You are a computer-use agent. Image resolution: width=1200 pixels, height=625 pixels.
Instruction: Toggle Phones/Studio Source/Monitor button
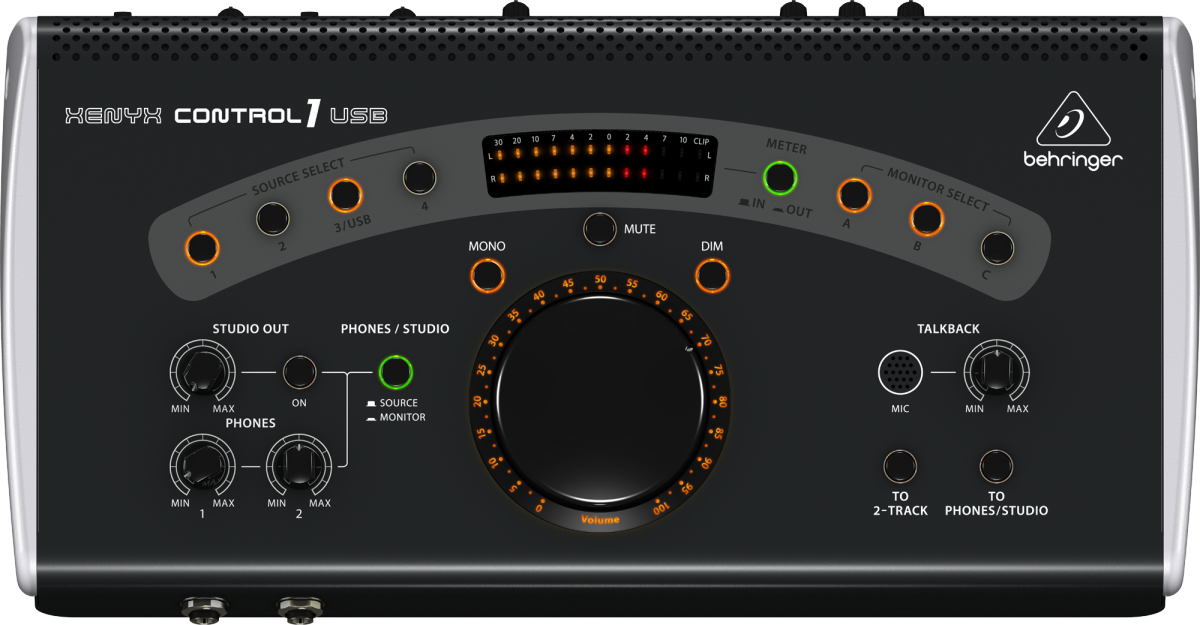coord(397,372)
